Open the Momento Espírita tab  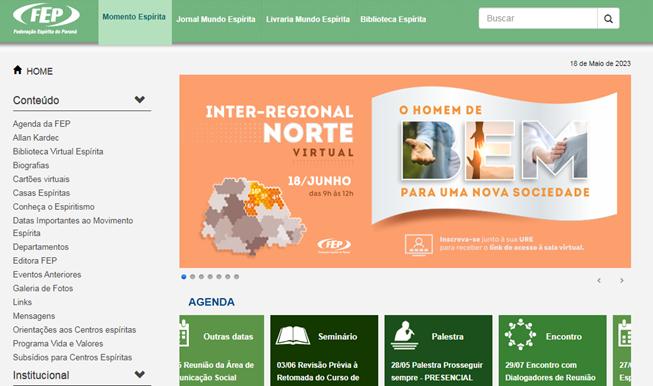tap(134, 17)
